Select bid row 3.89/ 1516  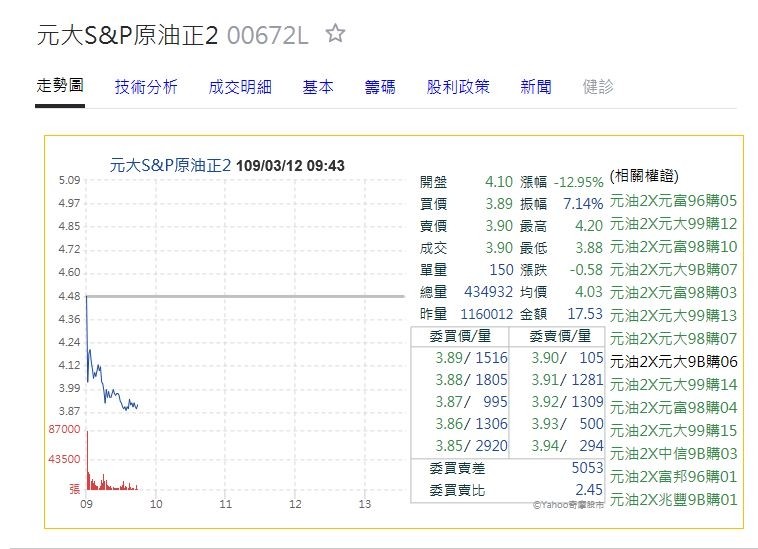click(x=471, y=358)
